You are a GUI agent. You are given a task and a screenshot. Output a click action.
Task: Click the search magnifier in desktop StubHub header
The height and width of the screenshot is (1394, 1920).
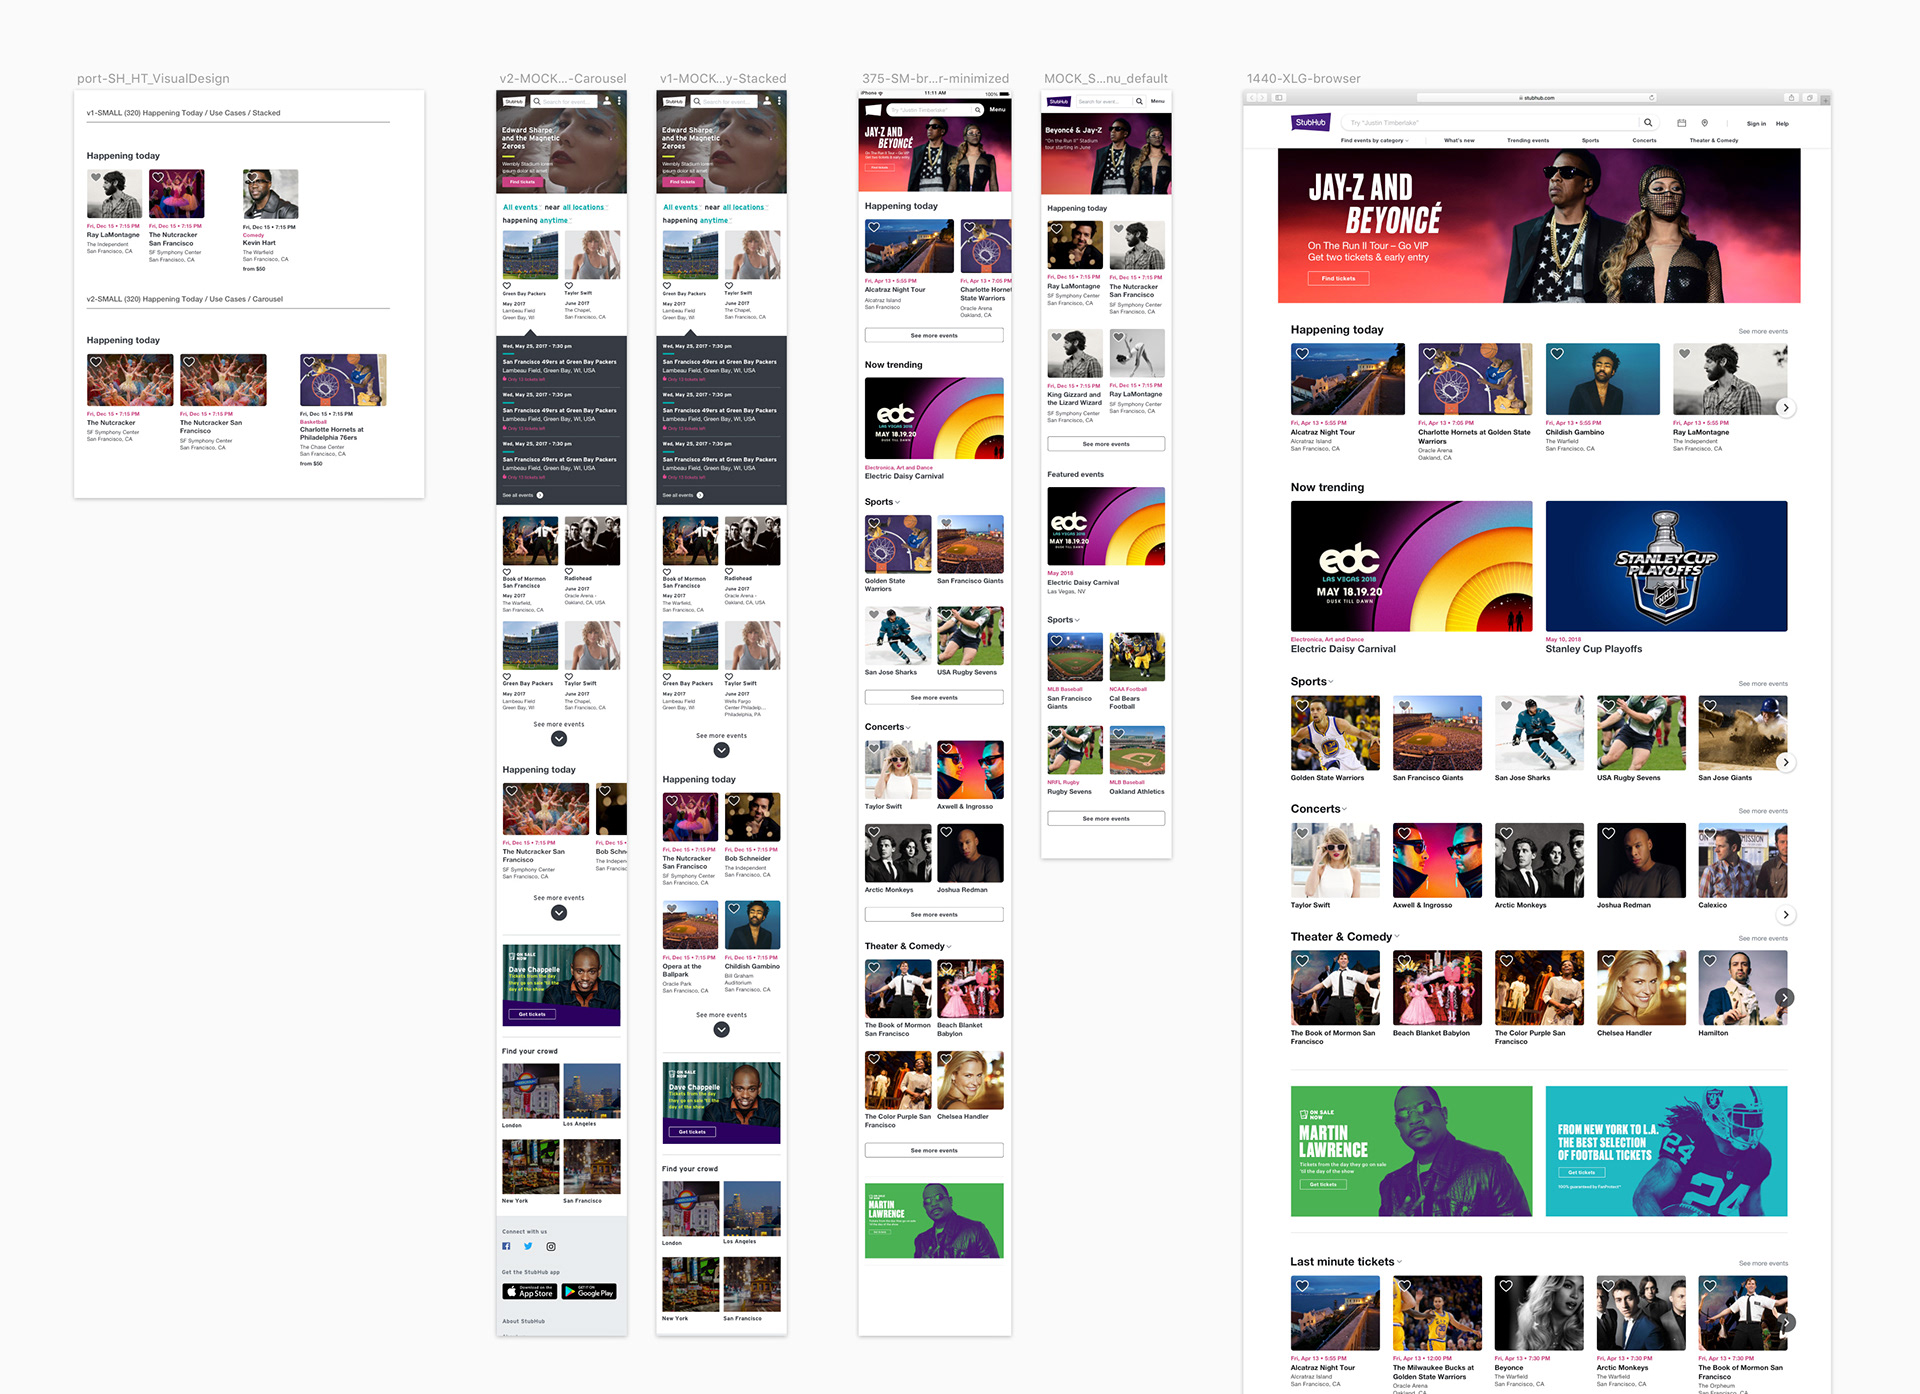[x=1647, y=123]
